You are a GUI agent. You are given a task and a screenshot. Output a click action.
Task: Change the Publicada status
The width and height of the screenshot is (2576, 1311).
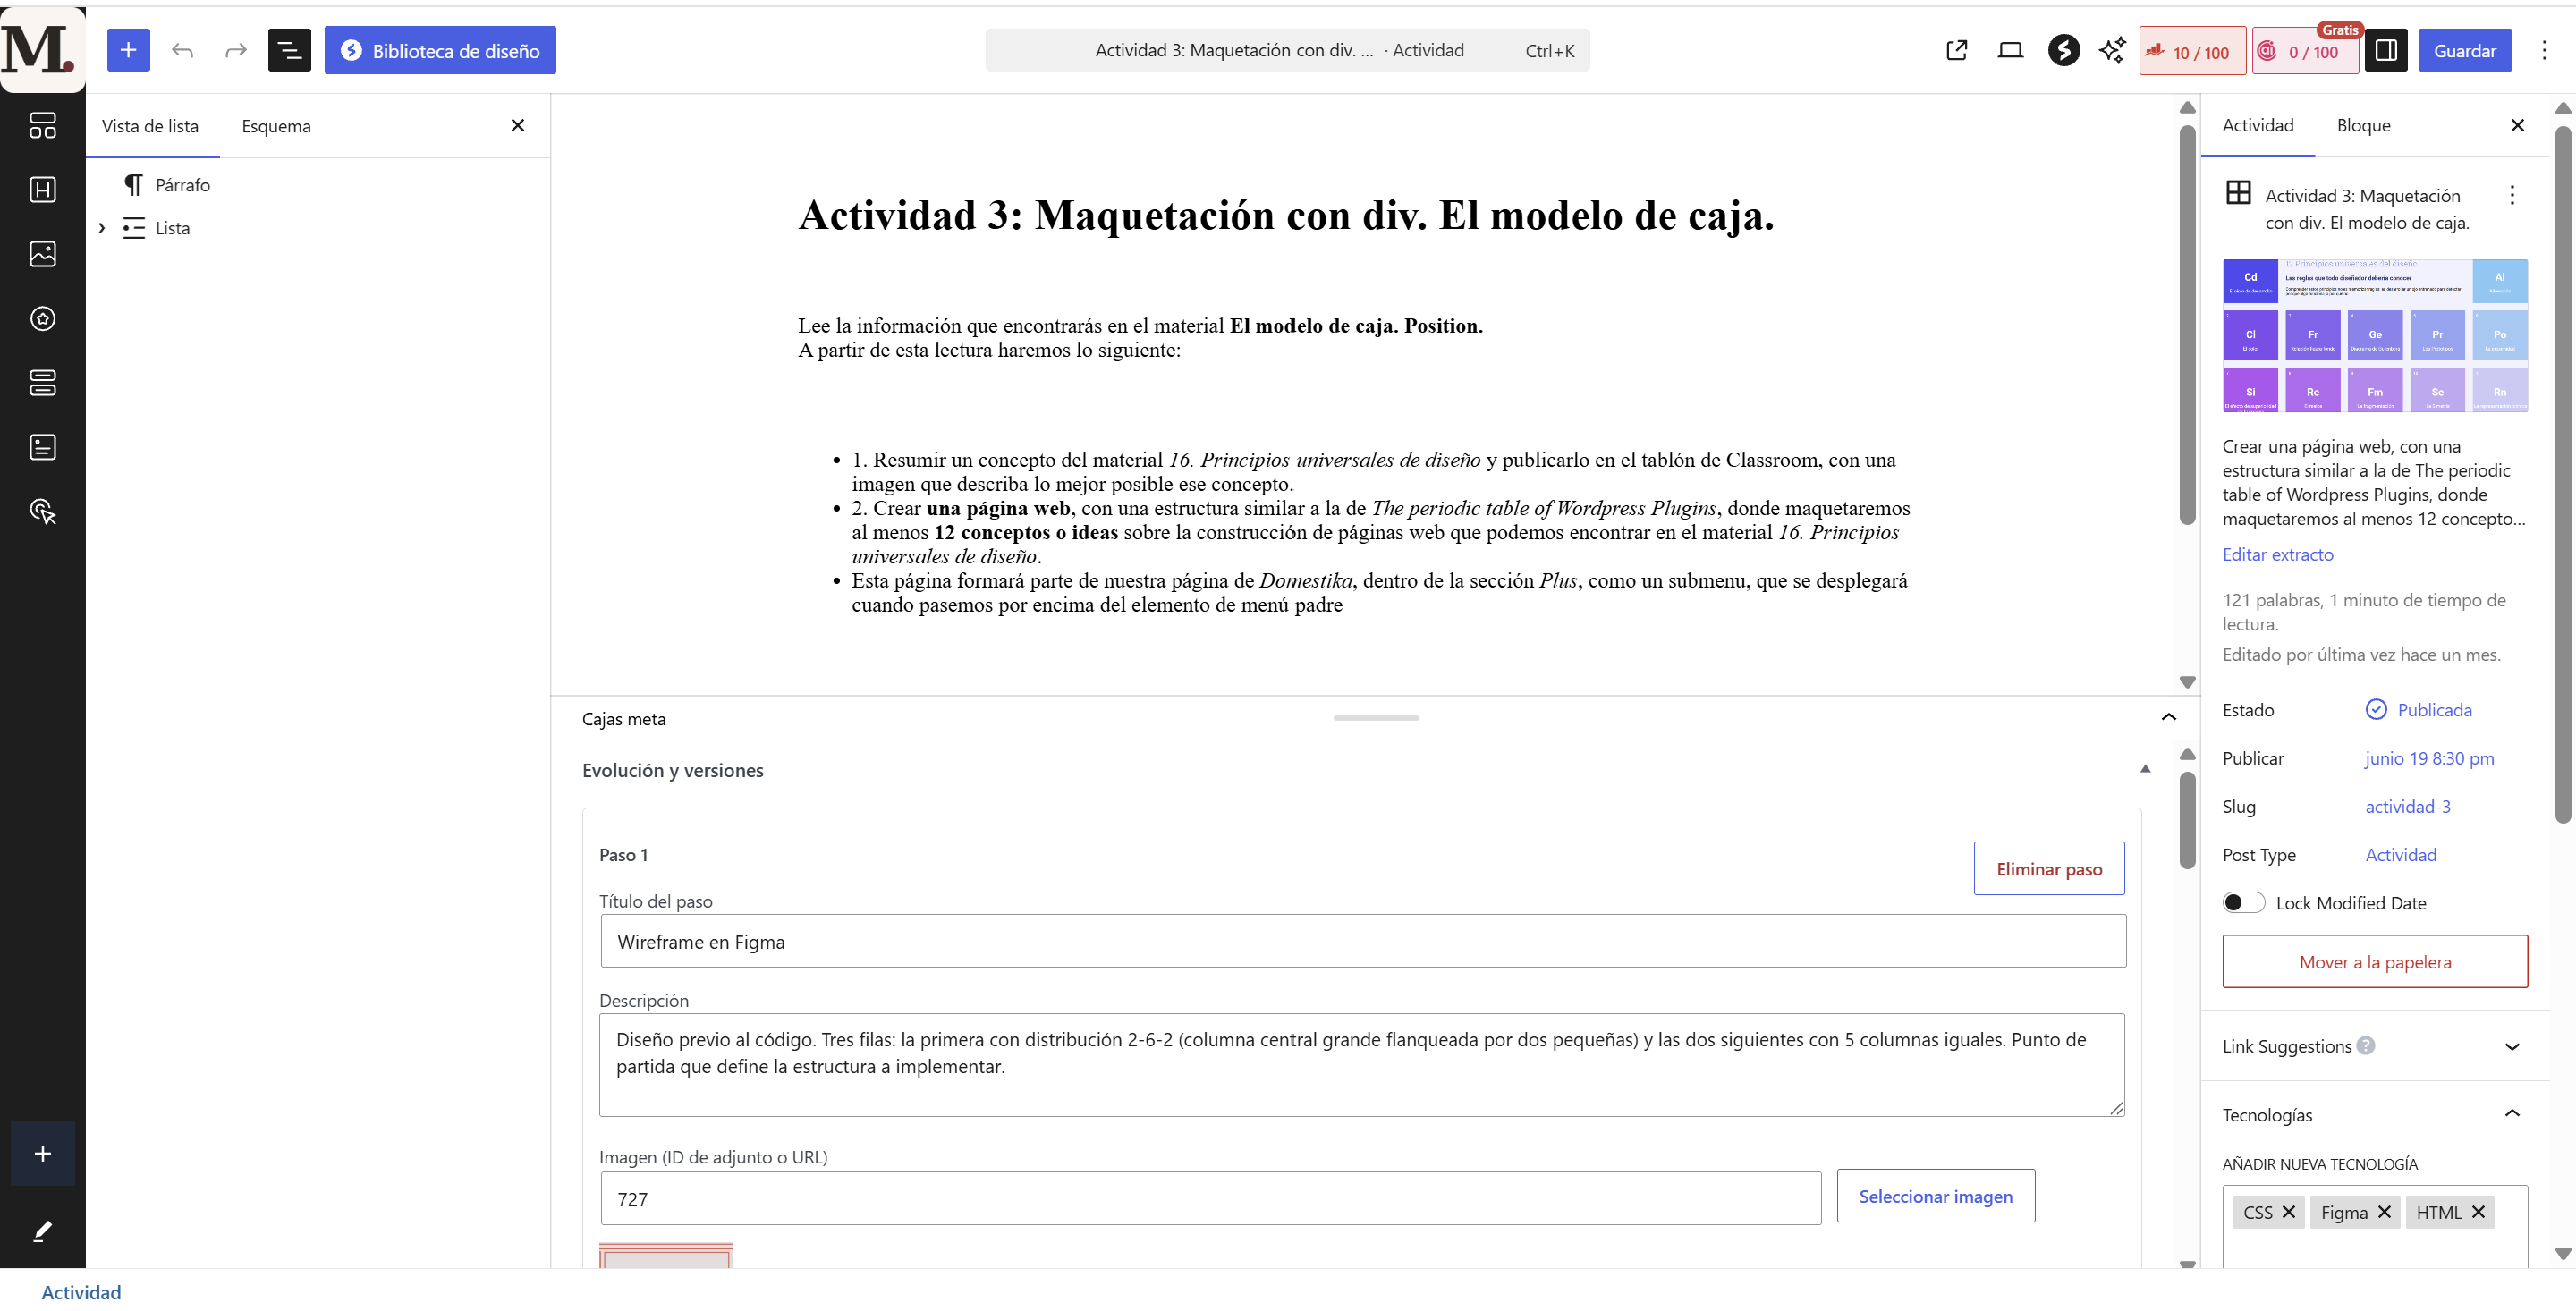pyautogui.click(x=2418, y=709)
